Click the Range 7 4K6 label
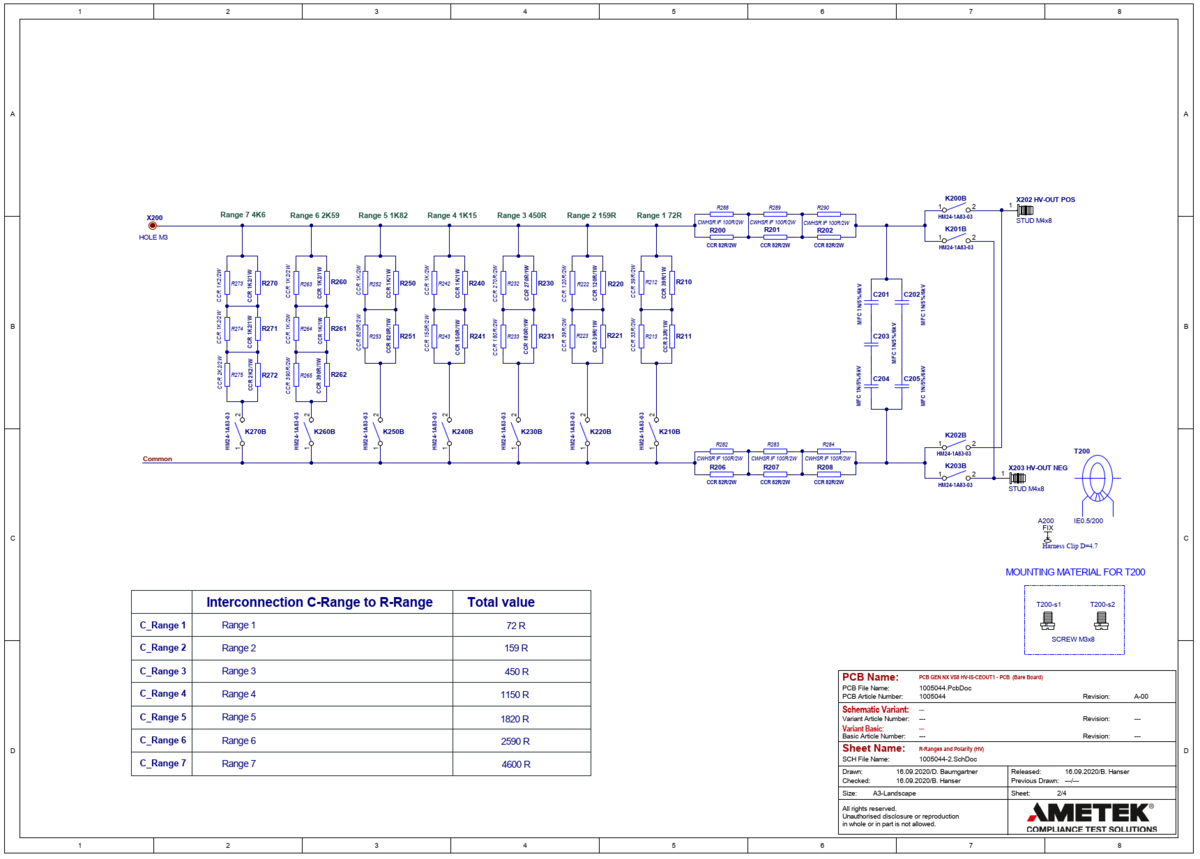This screenshot has height=859, width=1200. coord(243,215)
